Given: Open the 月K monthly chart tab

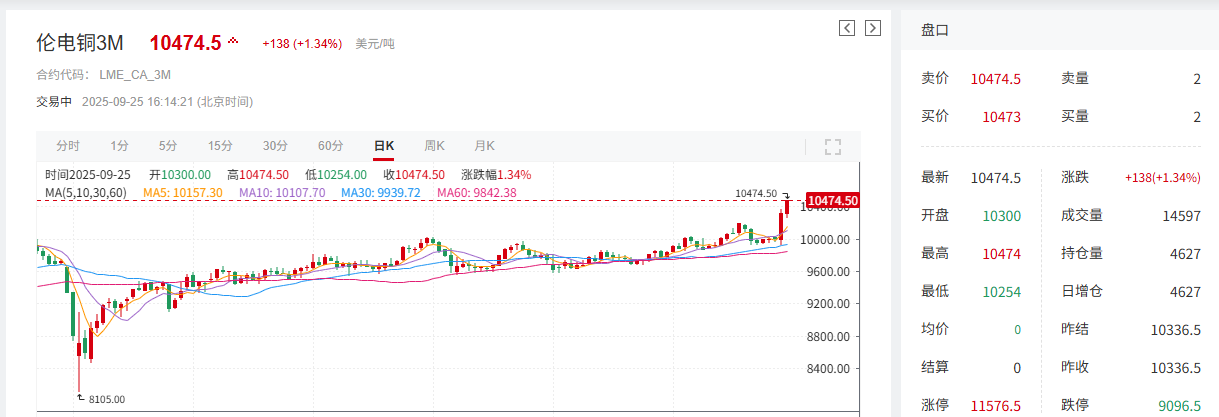Looking at the screenshot, I should (x=485, y=146).
